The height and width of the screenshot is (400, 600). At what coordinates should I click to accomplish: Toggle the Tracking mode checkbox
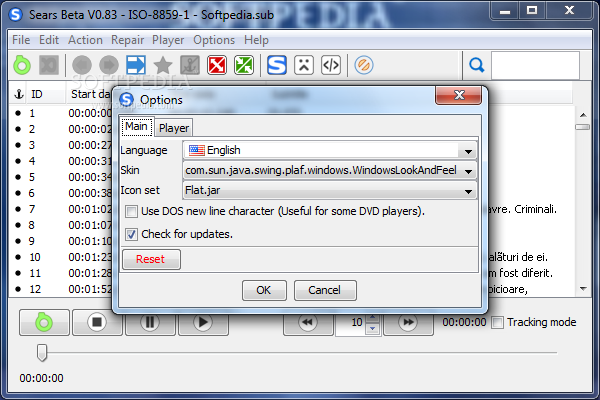pyautogui.click(x=497, y=322)
